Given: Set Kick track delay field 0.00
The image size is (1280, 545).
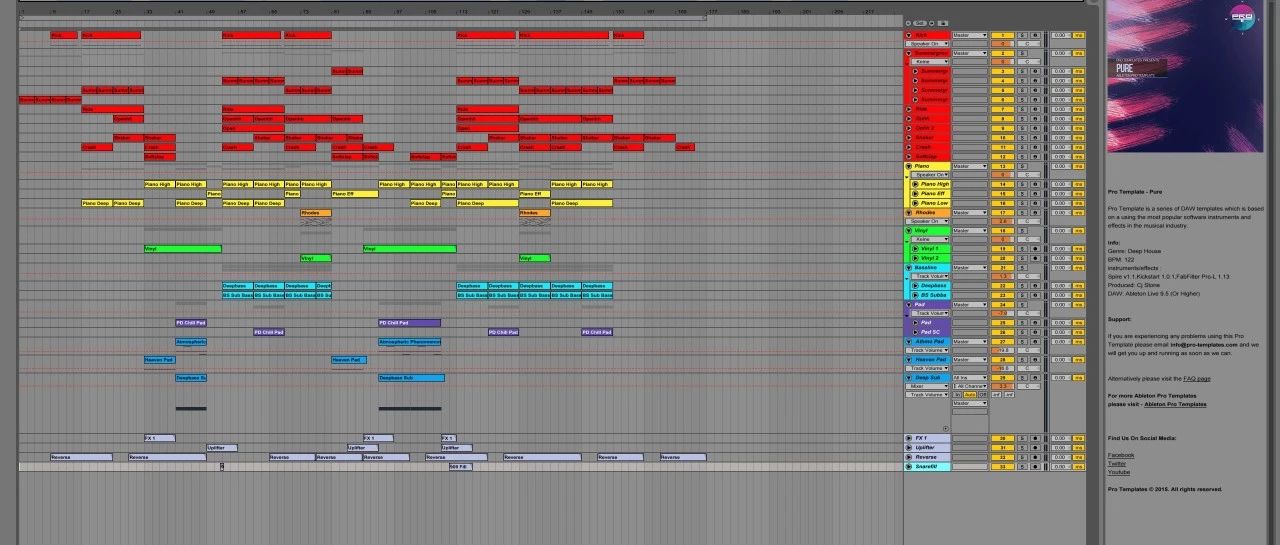Looking at the screenshot, I should pyautogui.click(x=1061, y=35).
